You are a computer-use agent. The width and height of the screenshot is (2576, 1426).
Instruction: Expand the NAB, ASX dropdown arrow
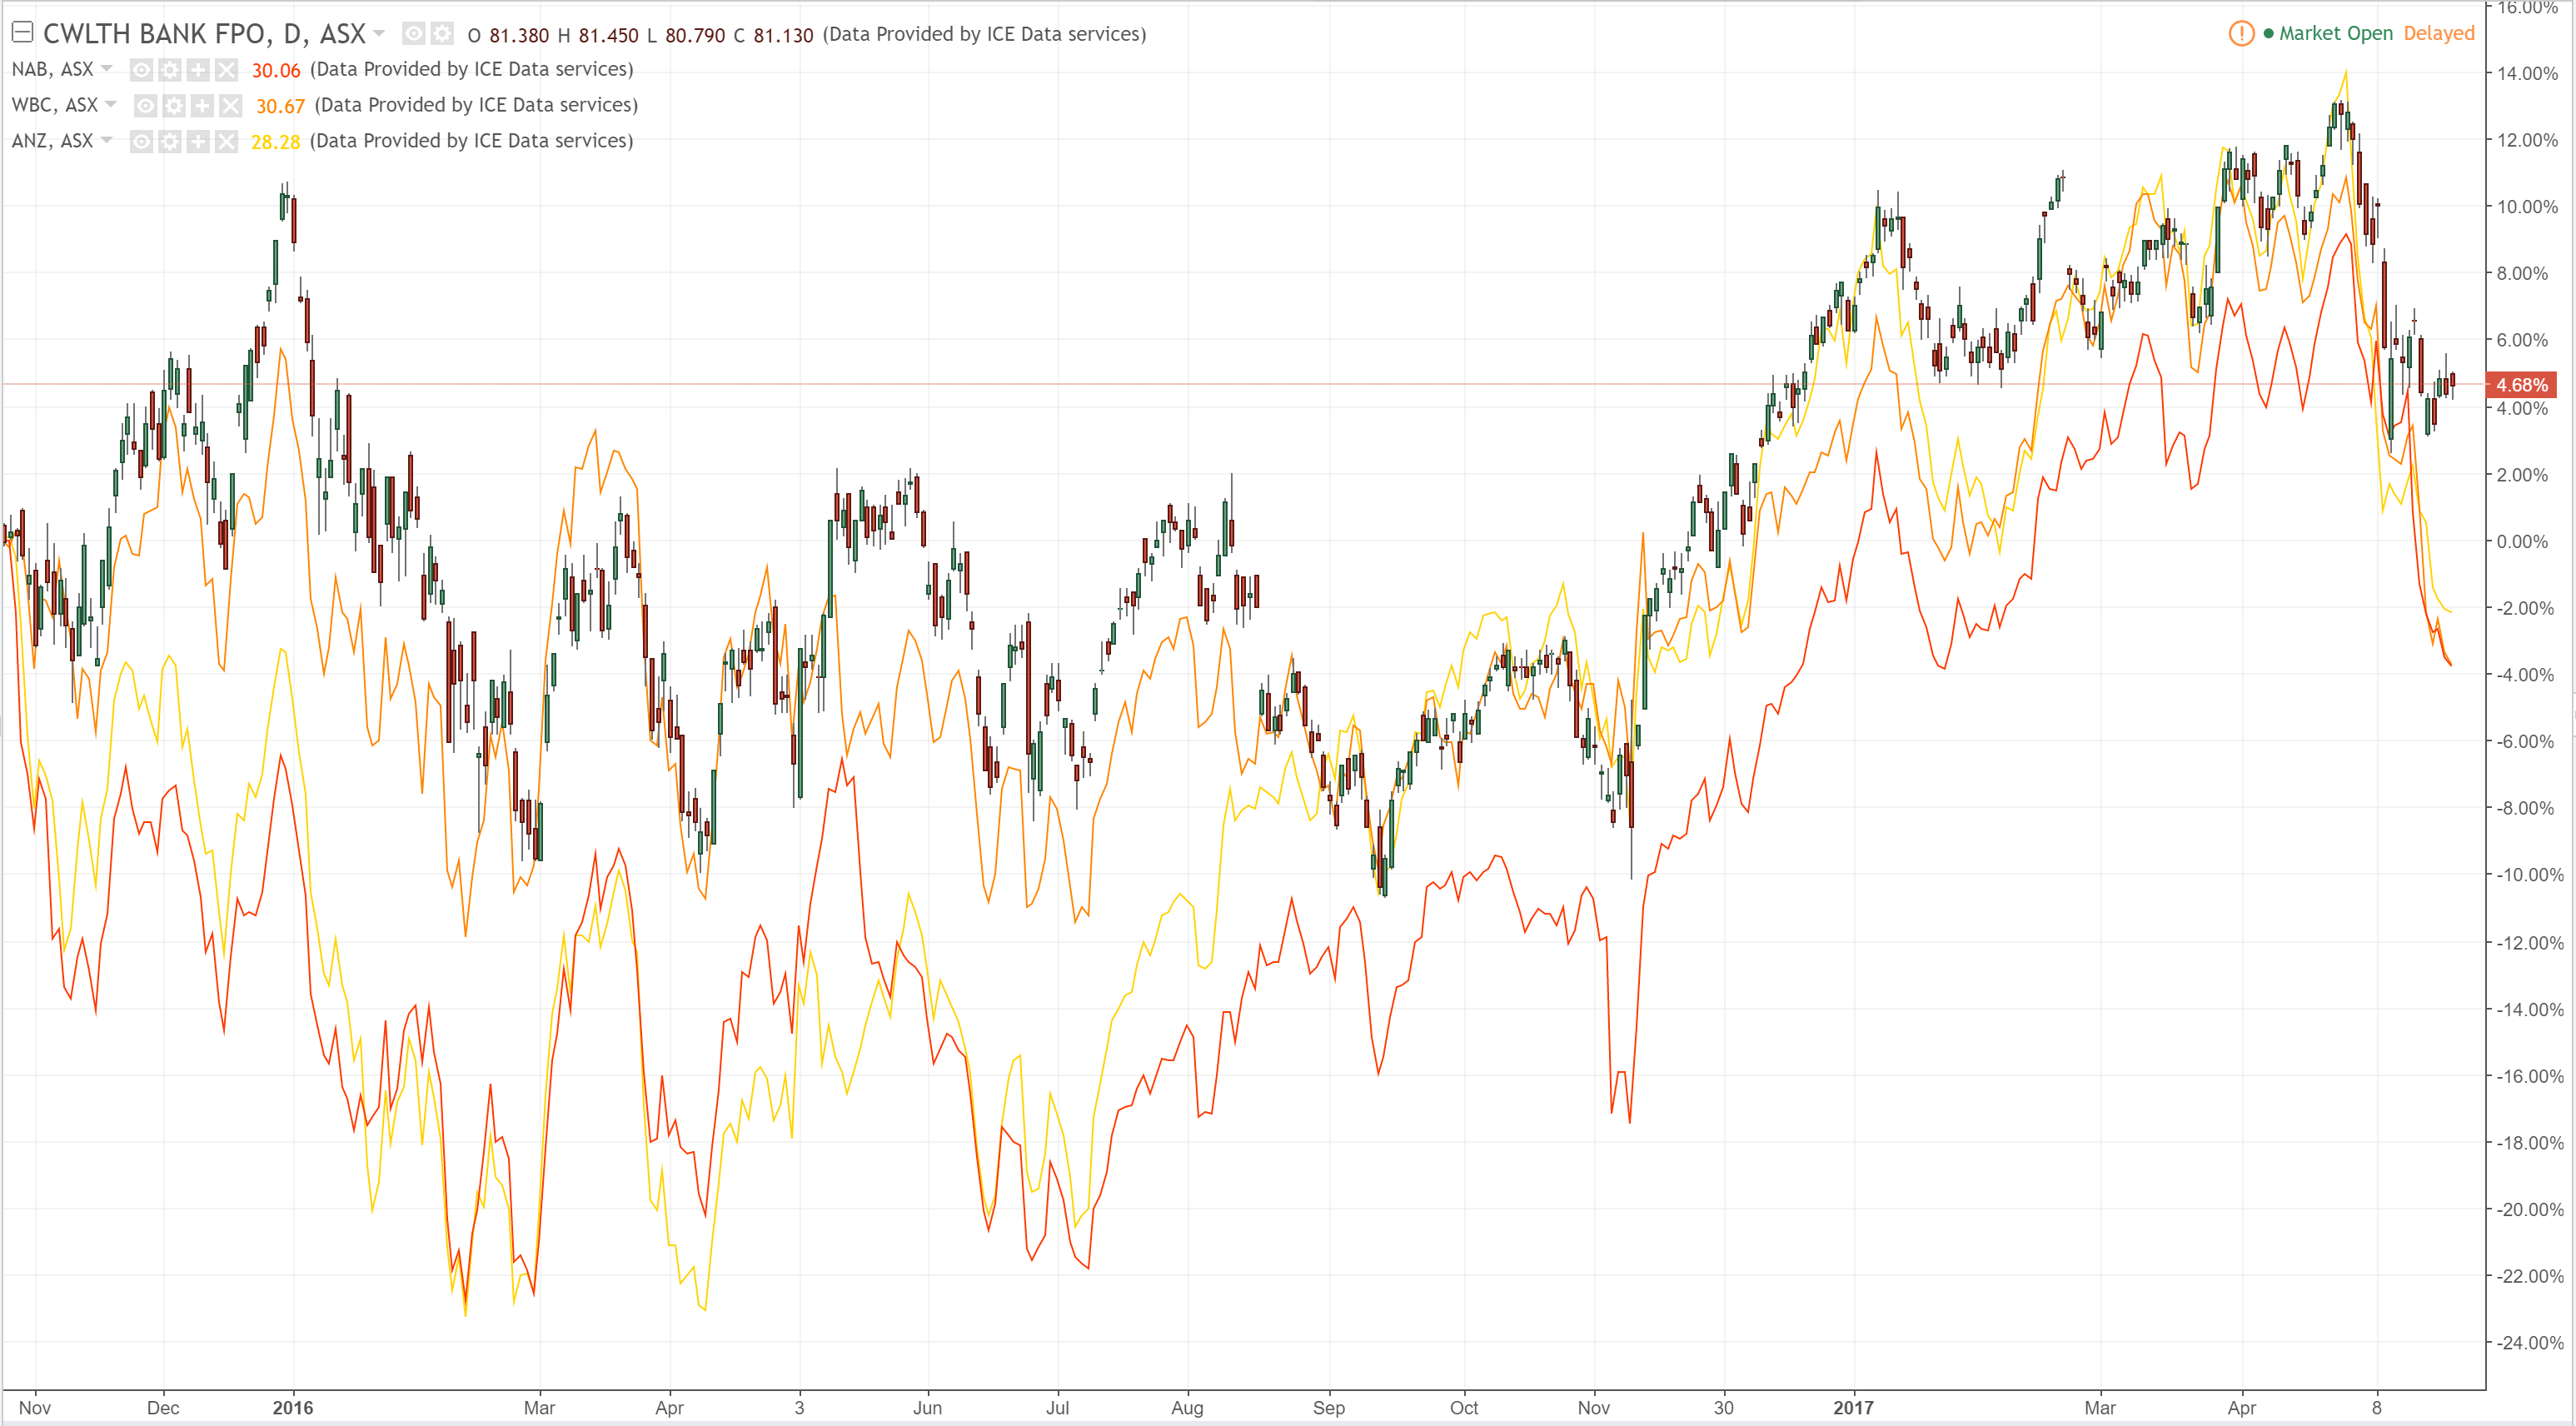pos(106,69)
